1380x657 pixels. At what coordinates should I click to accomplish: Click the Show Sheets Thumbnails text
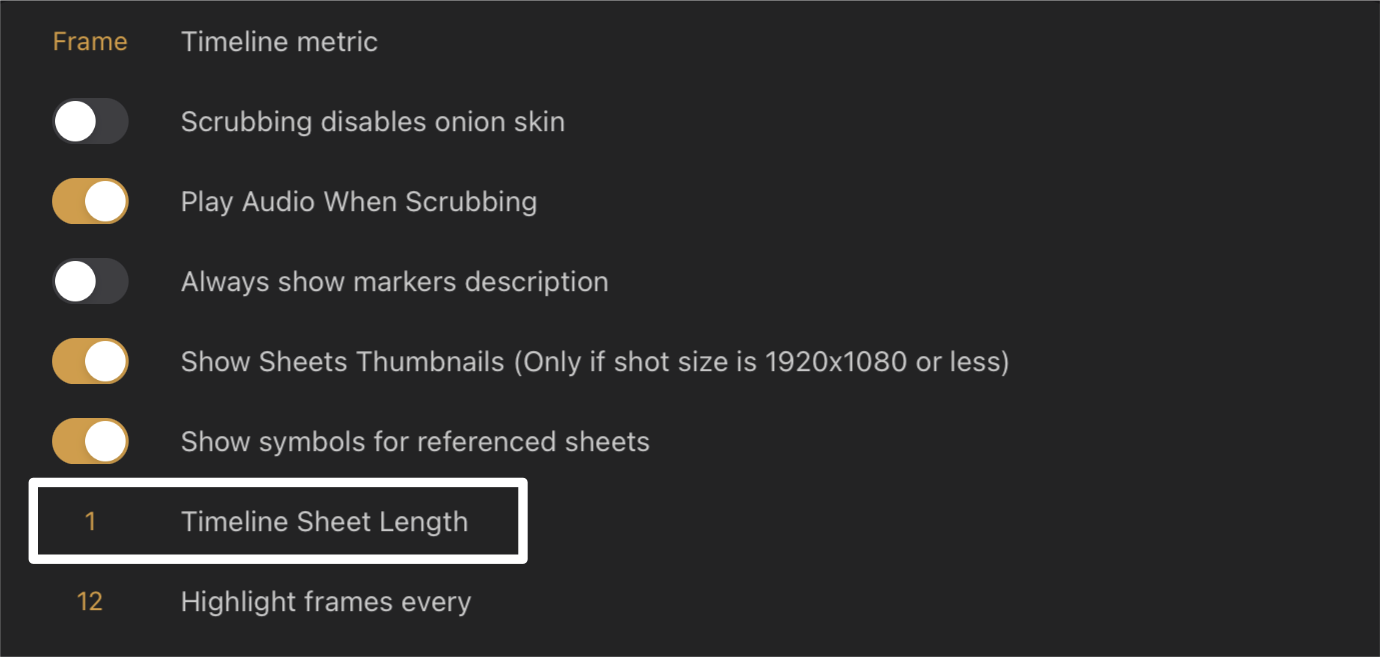(x=342, y=362)
